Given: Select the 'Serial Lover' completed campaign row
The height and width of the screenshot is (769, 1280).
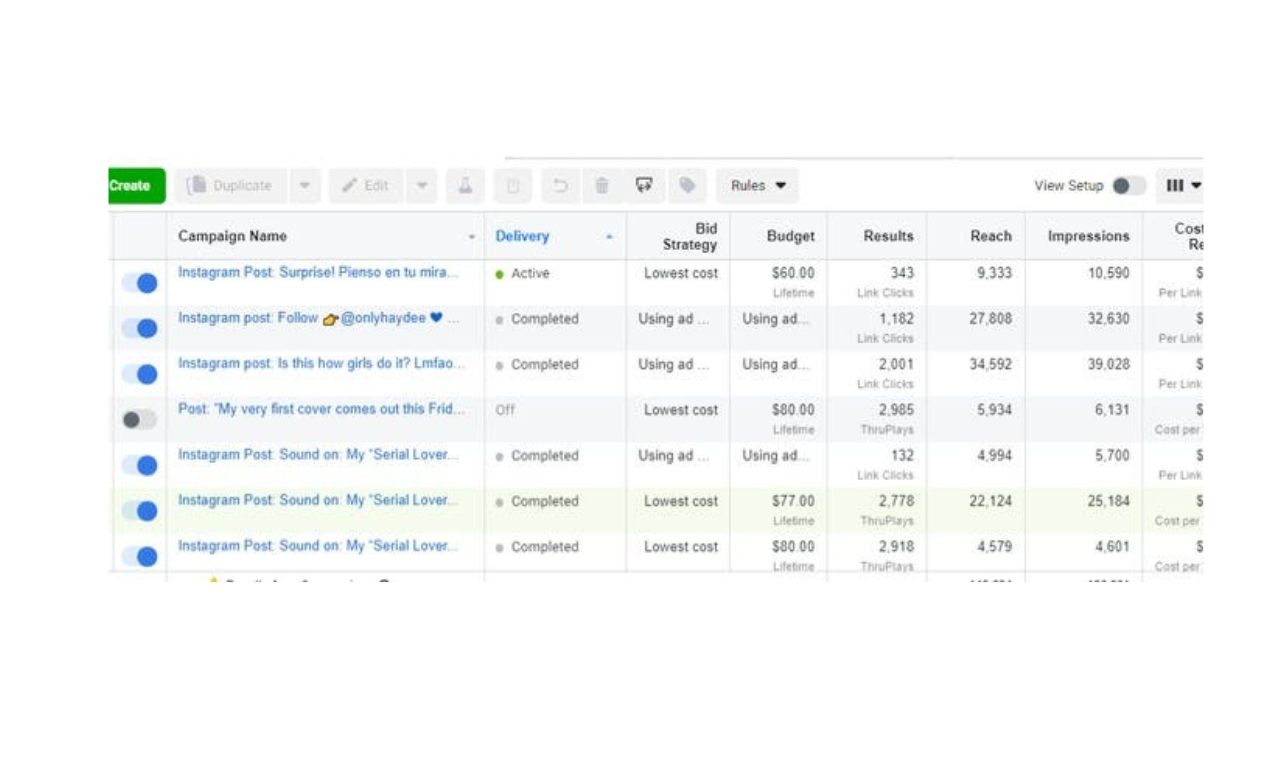Looking at the screenshot, I should [320, 501].
